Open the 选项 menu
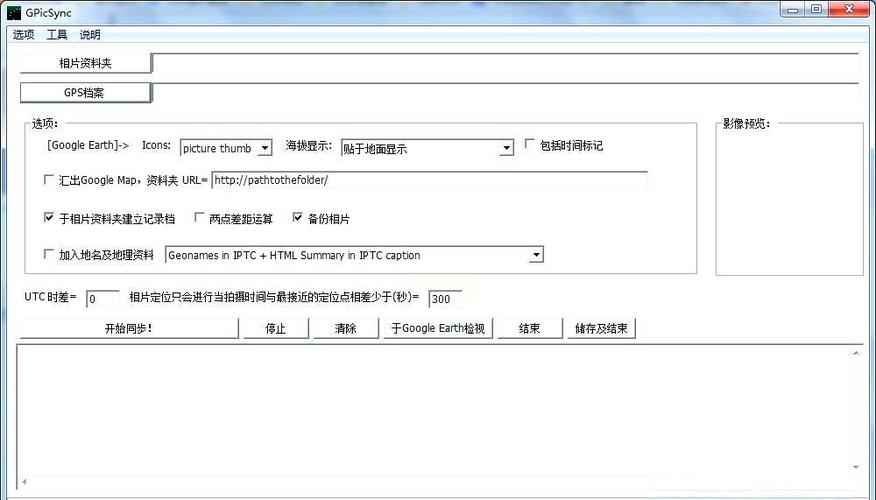The image size is (876, 500). pos(23,35)
